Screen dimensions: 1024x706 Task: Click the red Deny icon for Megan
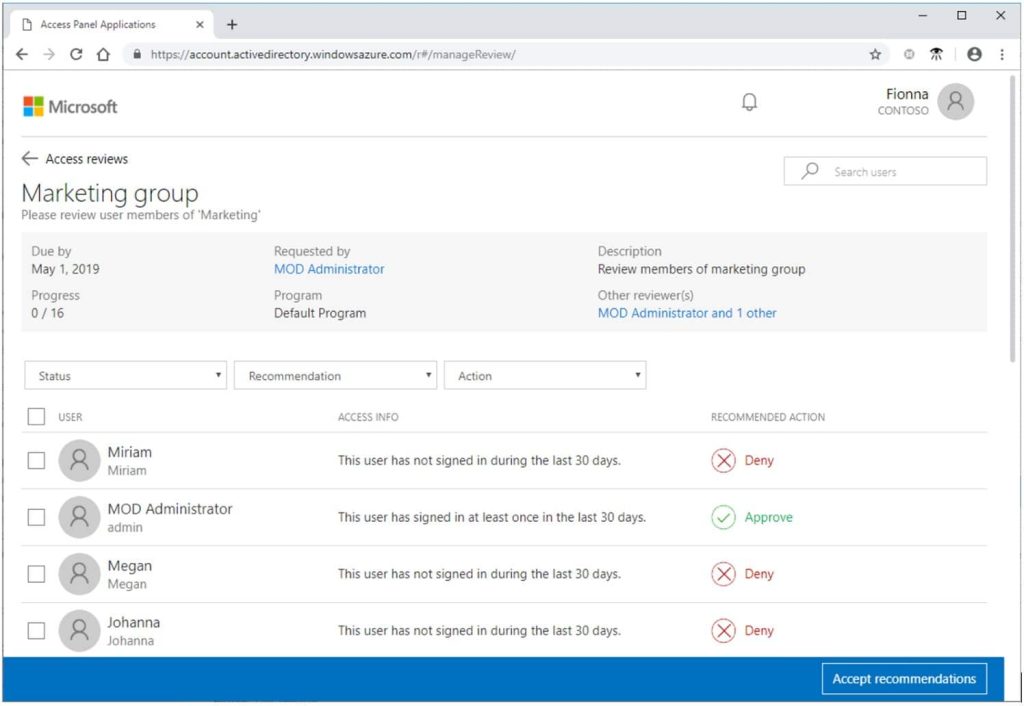coord(723,574)
